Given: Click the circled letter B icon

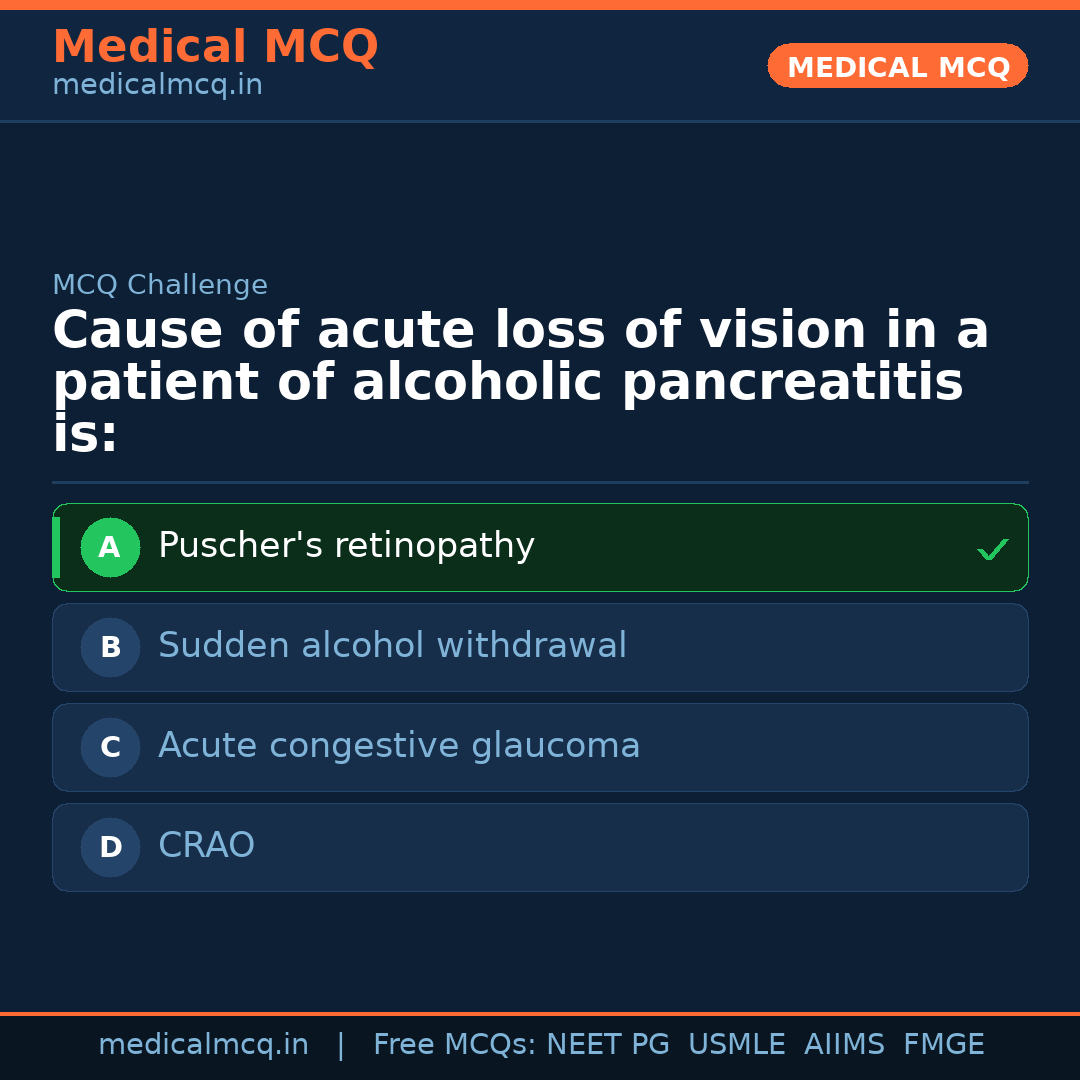Looking at the screenshot, I should [110, 647].
